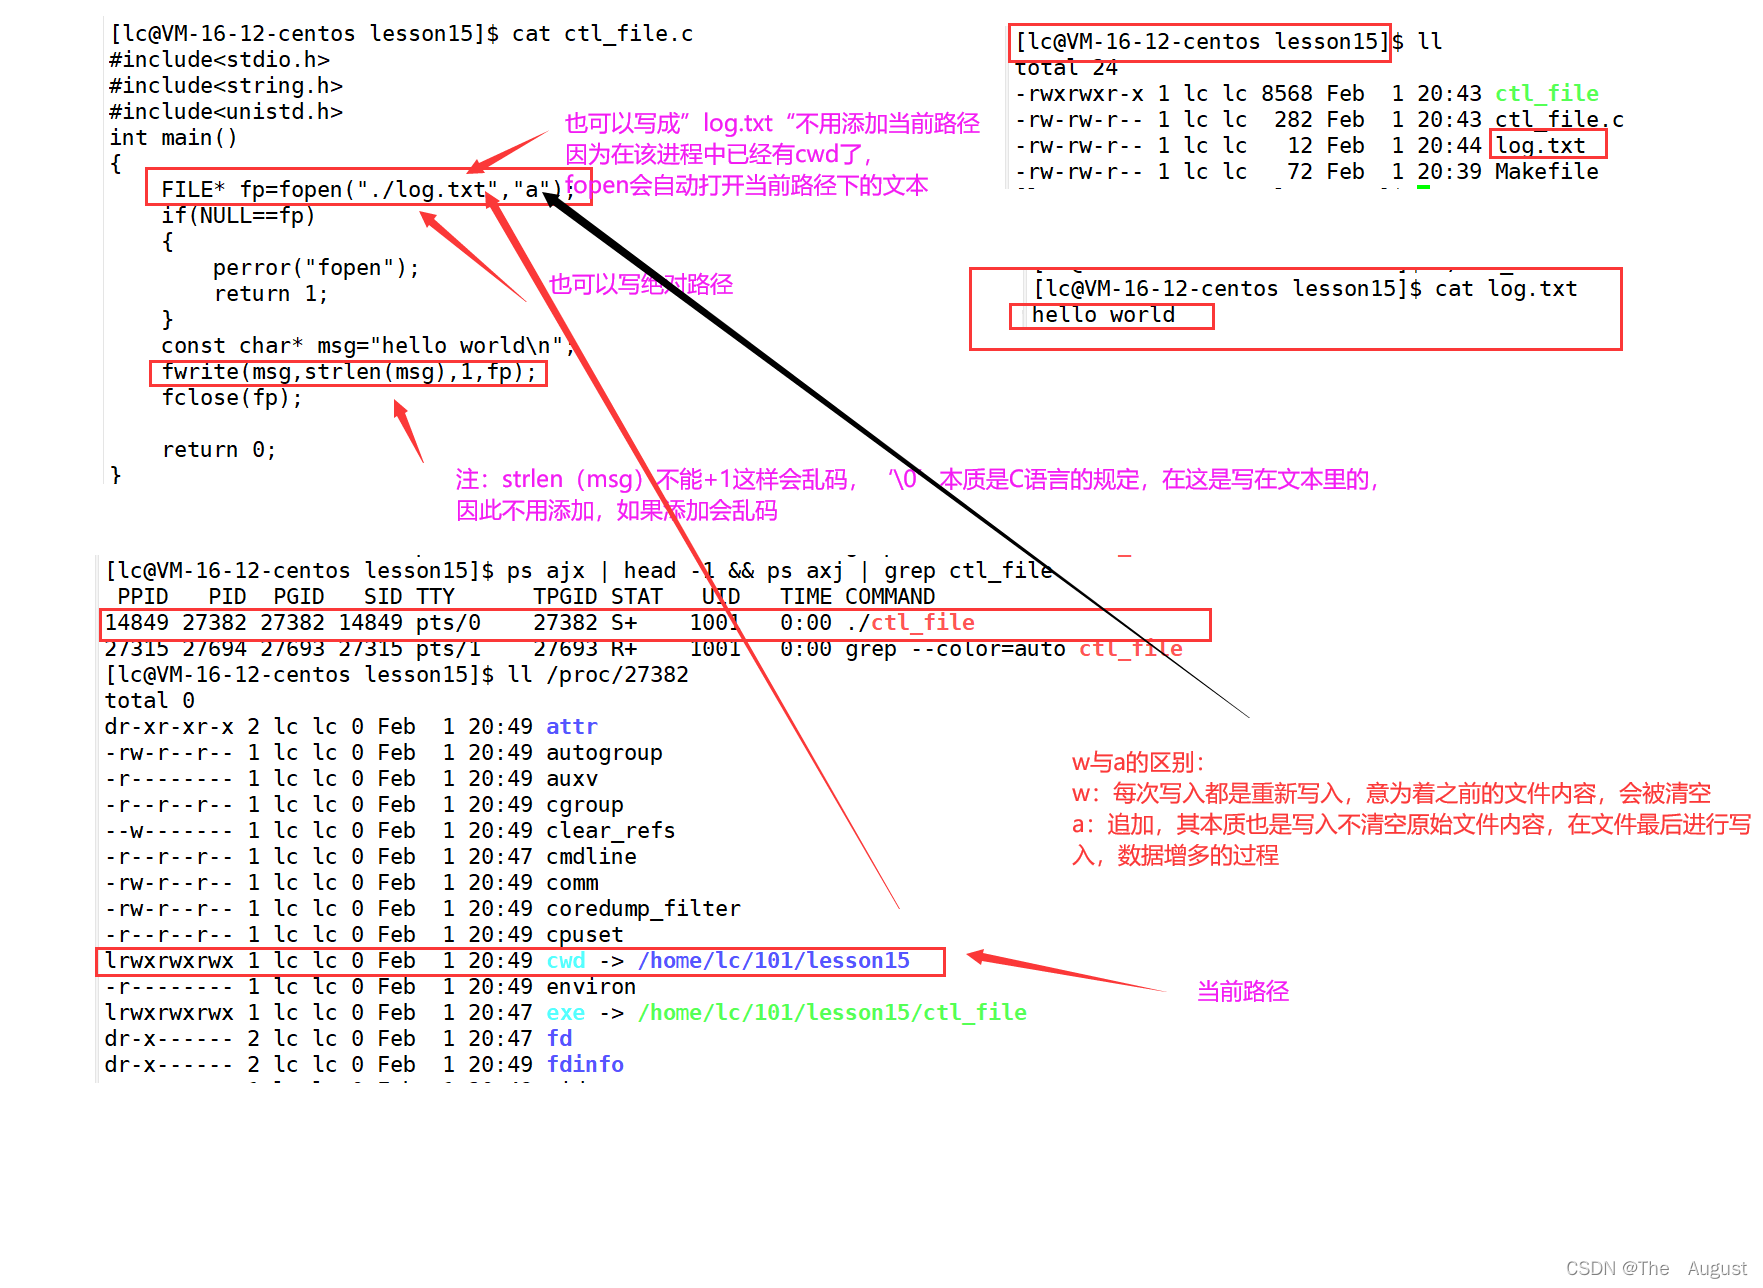This screenshot has width=1763, height=1288.
Task: Select the '#include<unistd.h>' line
Action: [x=226, y=112]
